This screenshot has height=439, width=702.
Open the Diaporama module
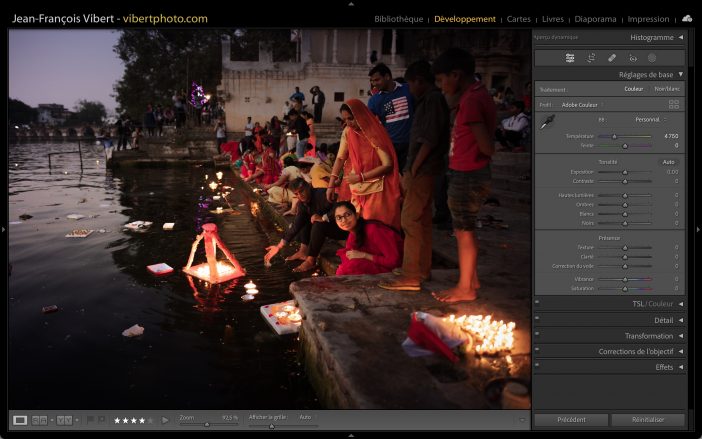tap(596, 19)
